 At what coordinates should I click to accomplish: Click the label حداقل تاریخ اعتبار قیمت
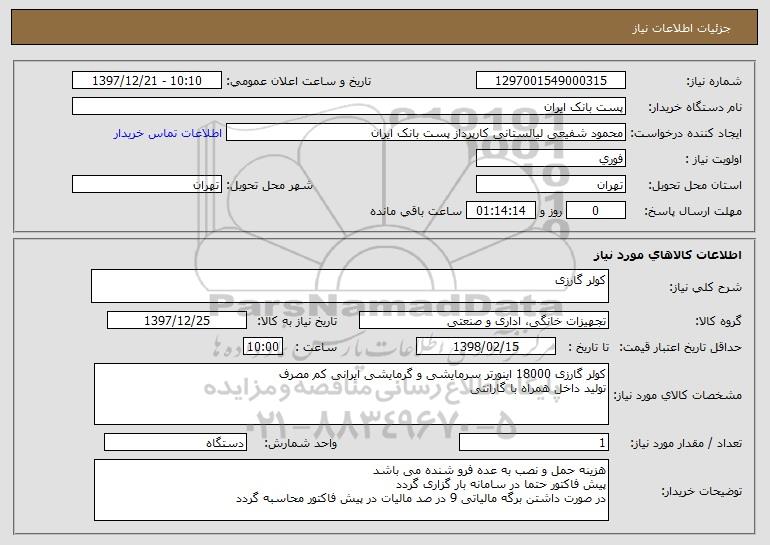681,347
